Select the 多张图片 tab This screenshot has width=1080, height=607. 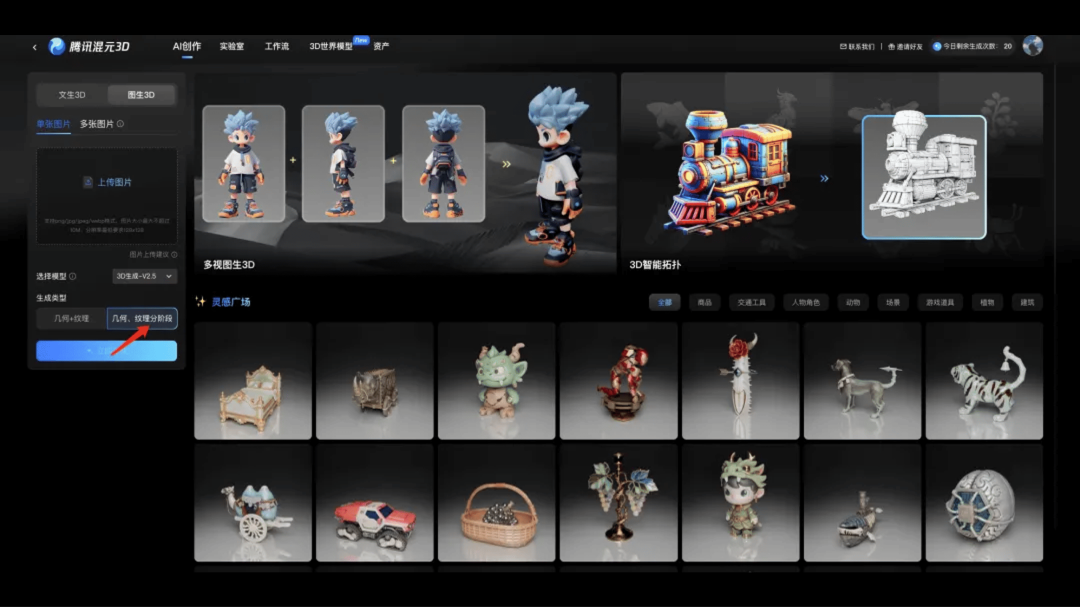tap(96, 124)
